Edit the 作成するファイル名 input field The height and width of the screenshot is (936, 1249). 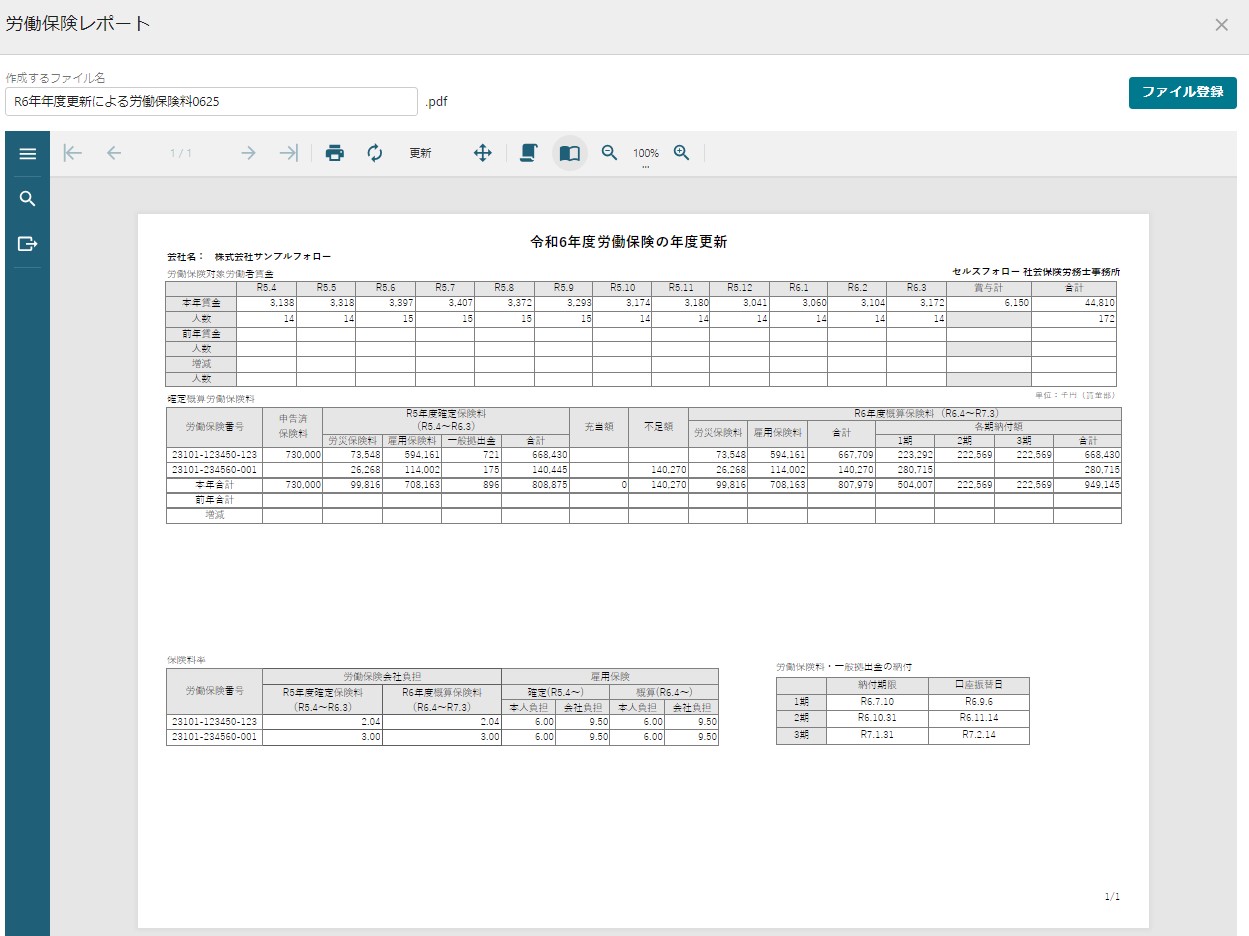[x=211, y=101]
